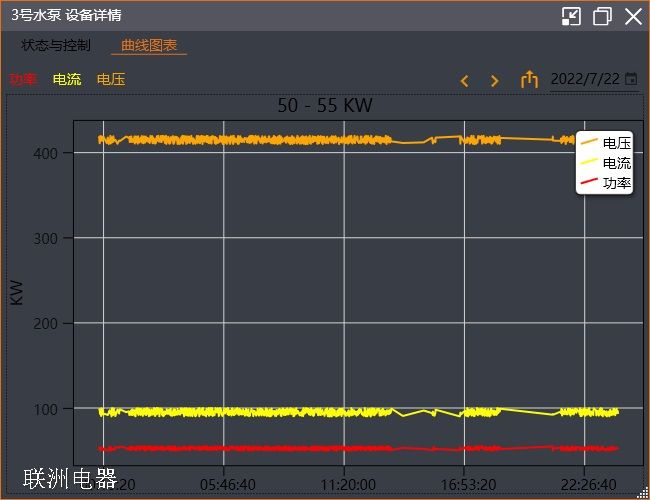Close the 3号水泵 设备详情 window
650x500 pixels.
633,16
